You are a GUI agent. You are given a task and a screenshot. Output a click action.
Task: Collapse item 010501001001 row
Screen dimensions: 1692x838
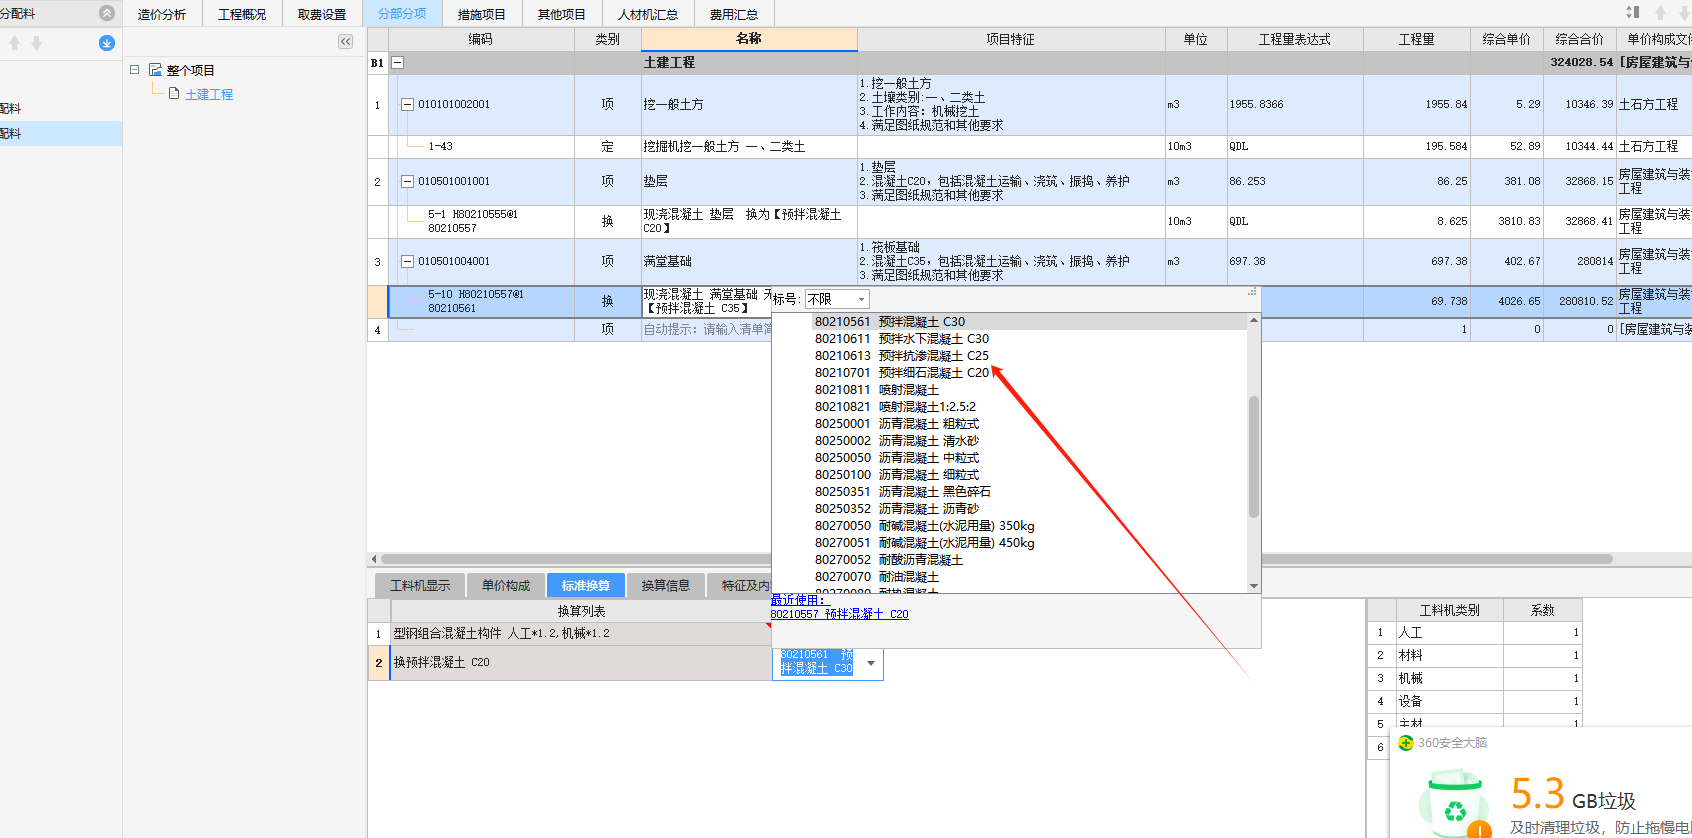(x=407, y=181)
